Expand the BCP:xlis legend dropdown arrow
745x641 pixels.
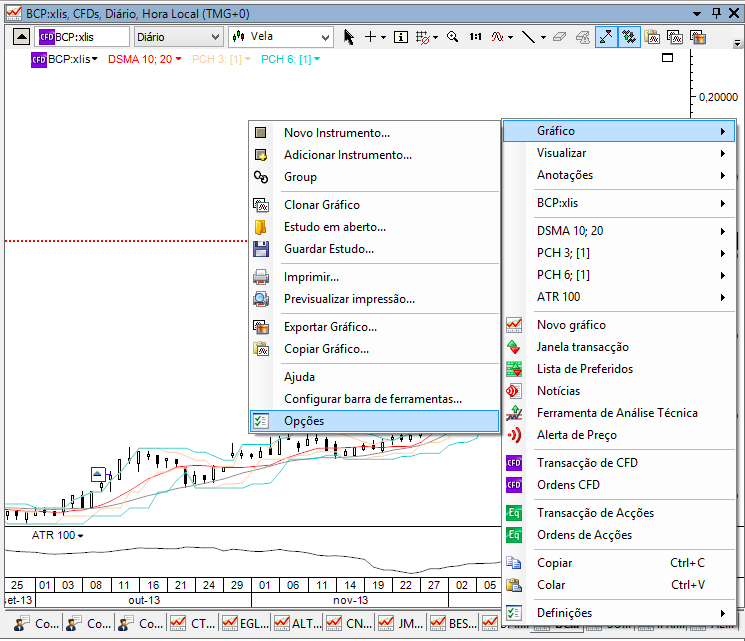(95, 59)
